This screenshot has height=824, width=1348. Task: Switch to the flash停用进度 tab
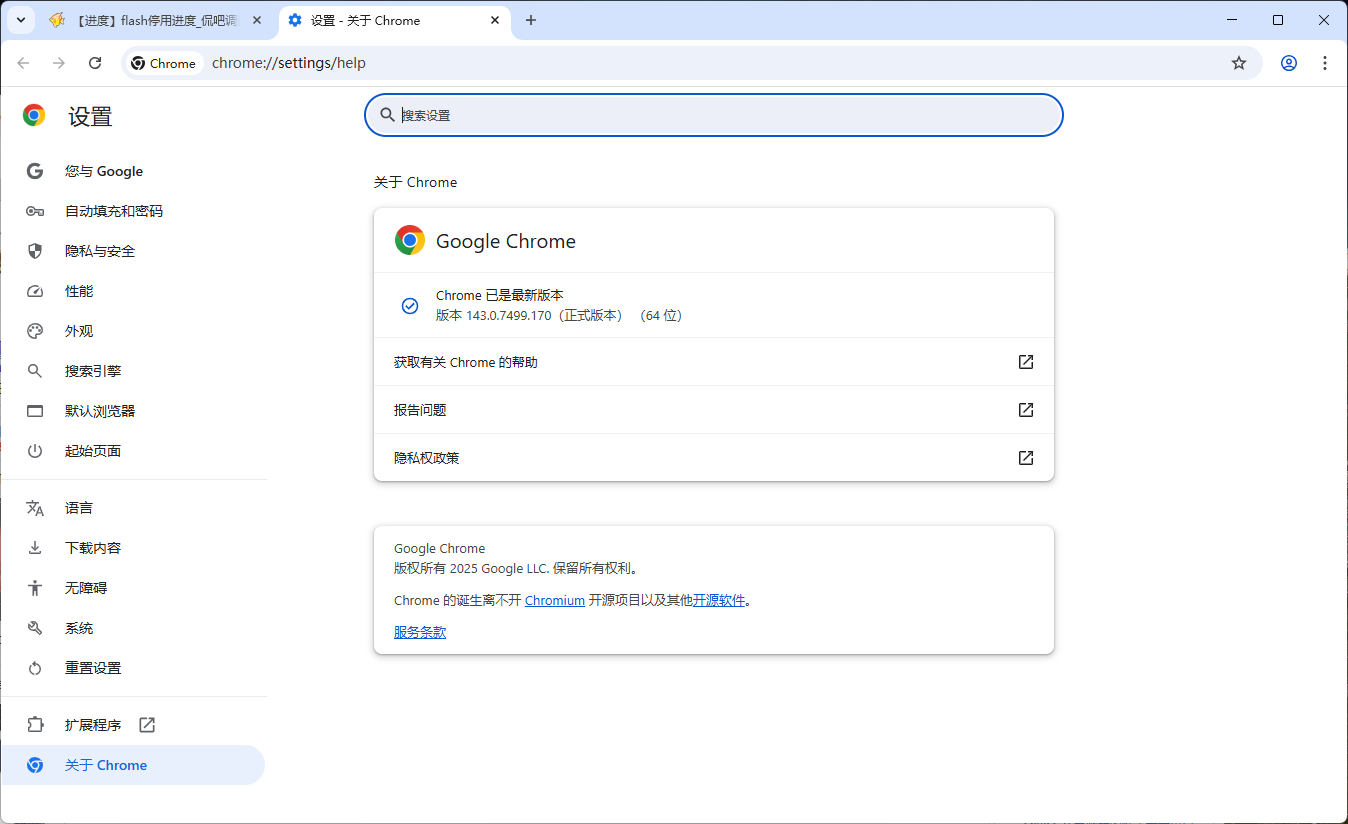tap(150, 20)
